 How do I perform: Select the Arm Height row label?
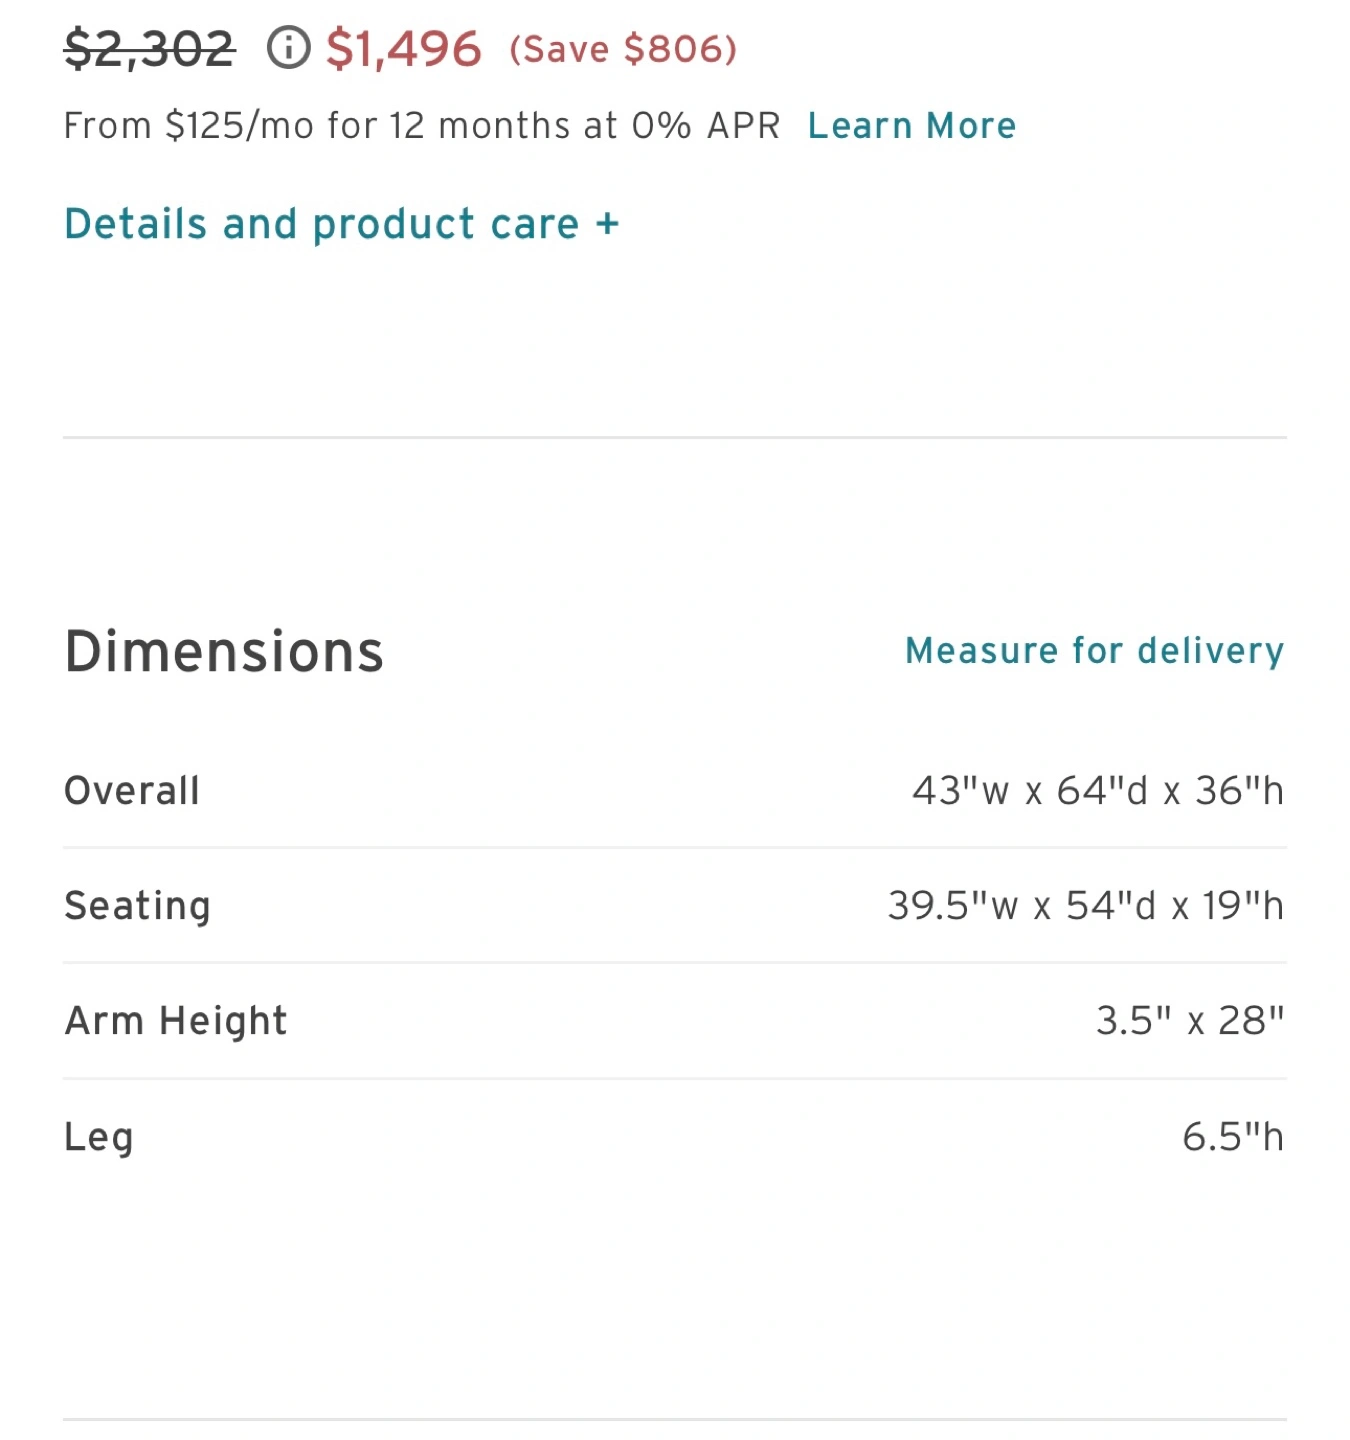(176, 1021)
